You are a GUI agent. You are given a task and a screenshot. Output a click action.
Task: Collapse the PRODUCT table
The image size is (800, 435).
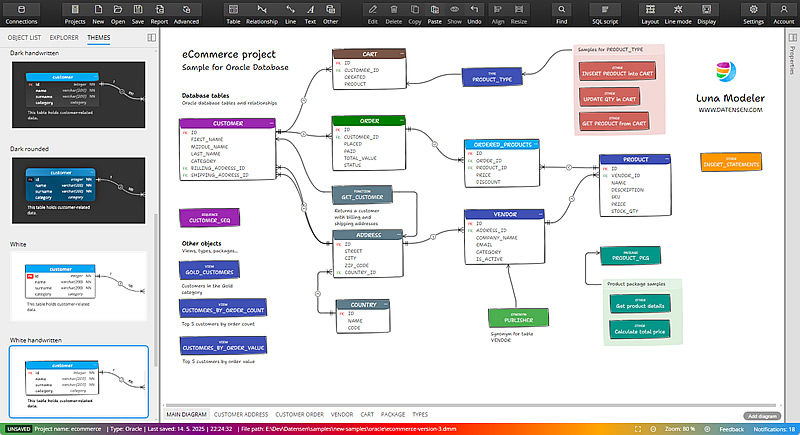[x=666, y=159]
